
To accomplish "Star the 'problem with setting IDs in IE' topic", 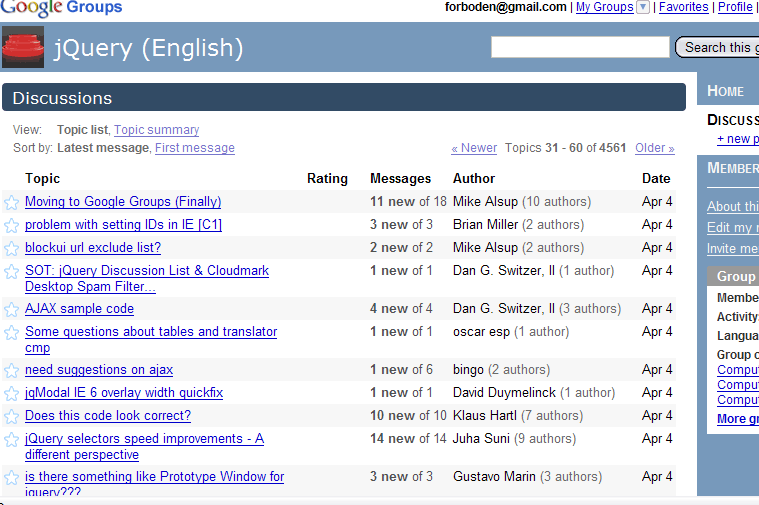I will (11, 226).
